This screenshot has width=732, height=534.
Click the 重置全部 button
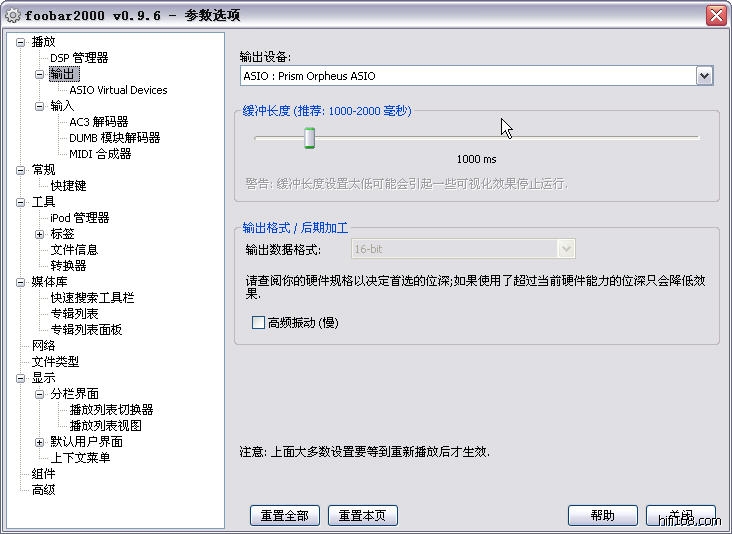[x=285, y=516]
